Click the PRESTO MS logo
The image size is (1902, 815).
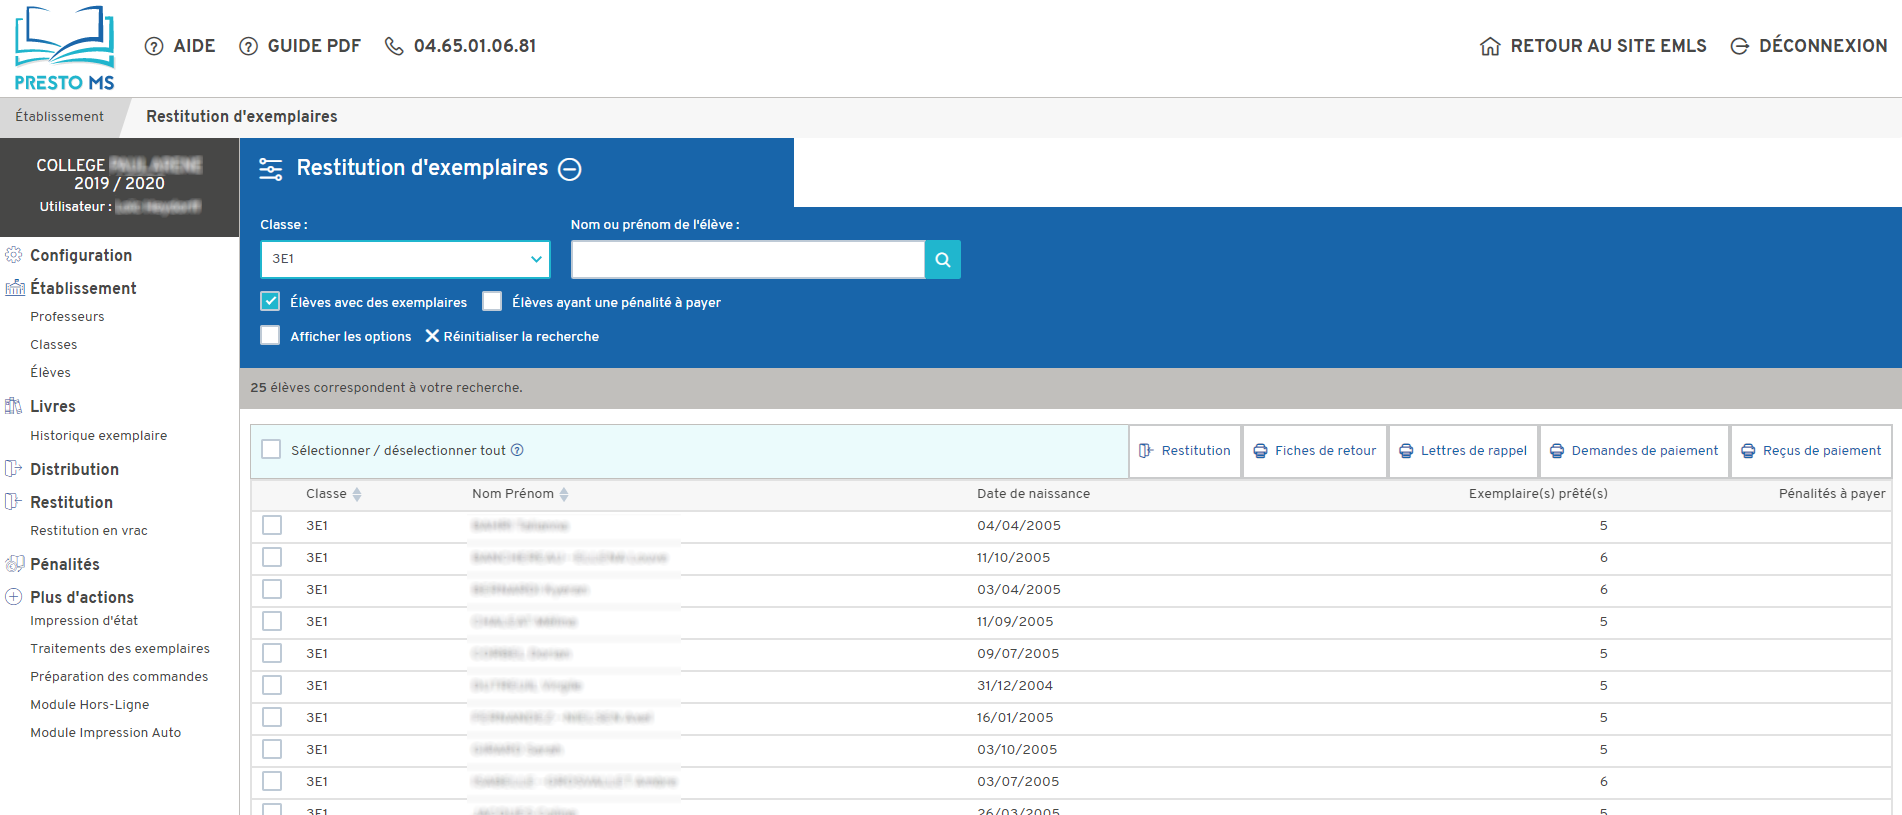pos(64,48)
